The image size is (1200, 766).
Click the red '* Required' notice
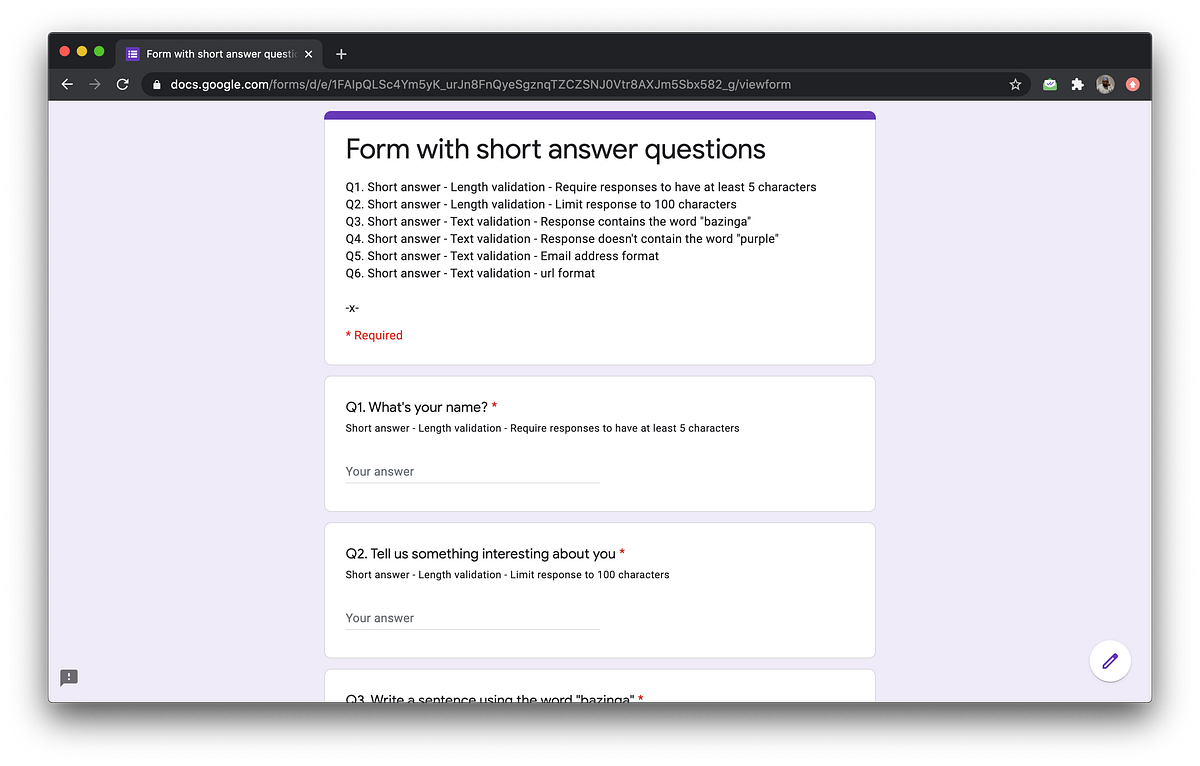[x=374, y=335]
